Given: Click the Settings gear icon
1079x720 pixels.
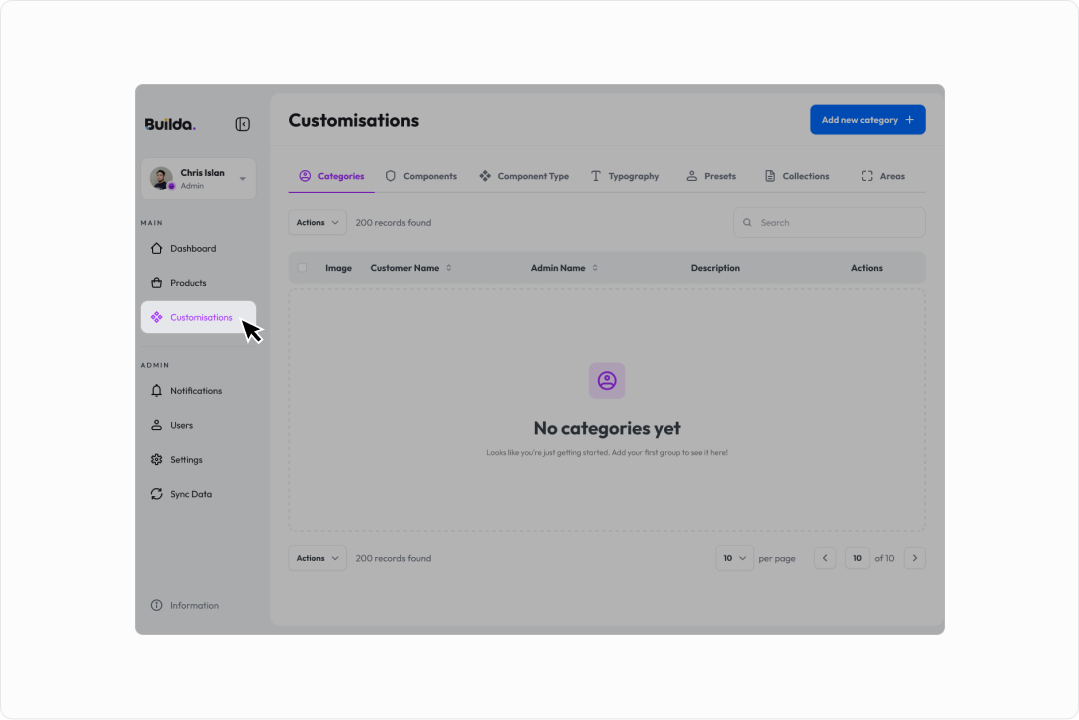Looking at the screenshot, I should pos(156,460).
